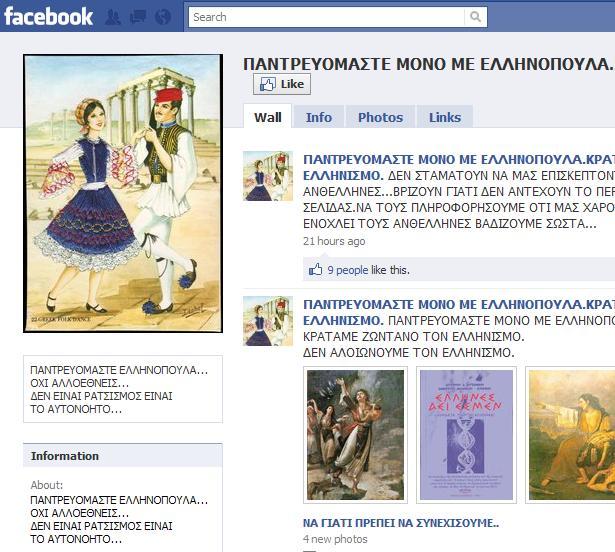Open page name link in photos post
Screen dimensions: 615x552
pyautogui.click(x=459, y=312)
